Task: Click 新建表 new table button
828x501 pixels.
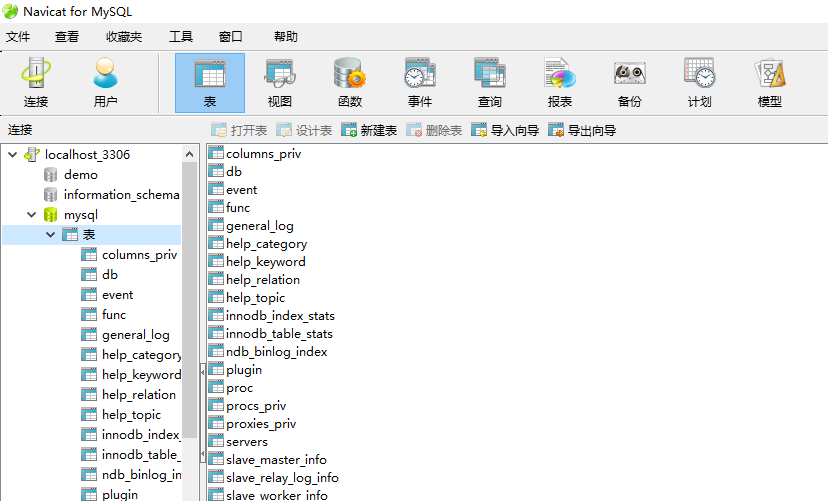Action: point(369,130)
